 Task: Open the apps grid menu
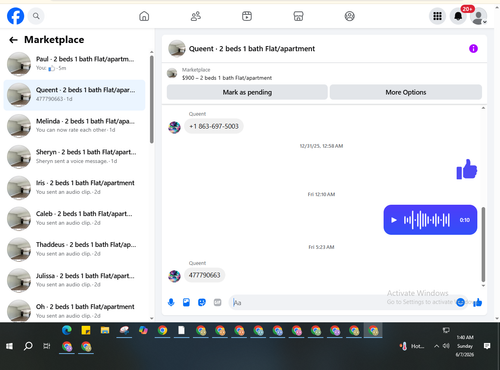[x=437, y=16]
